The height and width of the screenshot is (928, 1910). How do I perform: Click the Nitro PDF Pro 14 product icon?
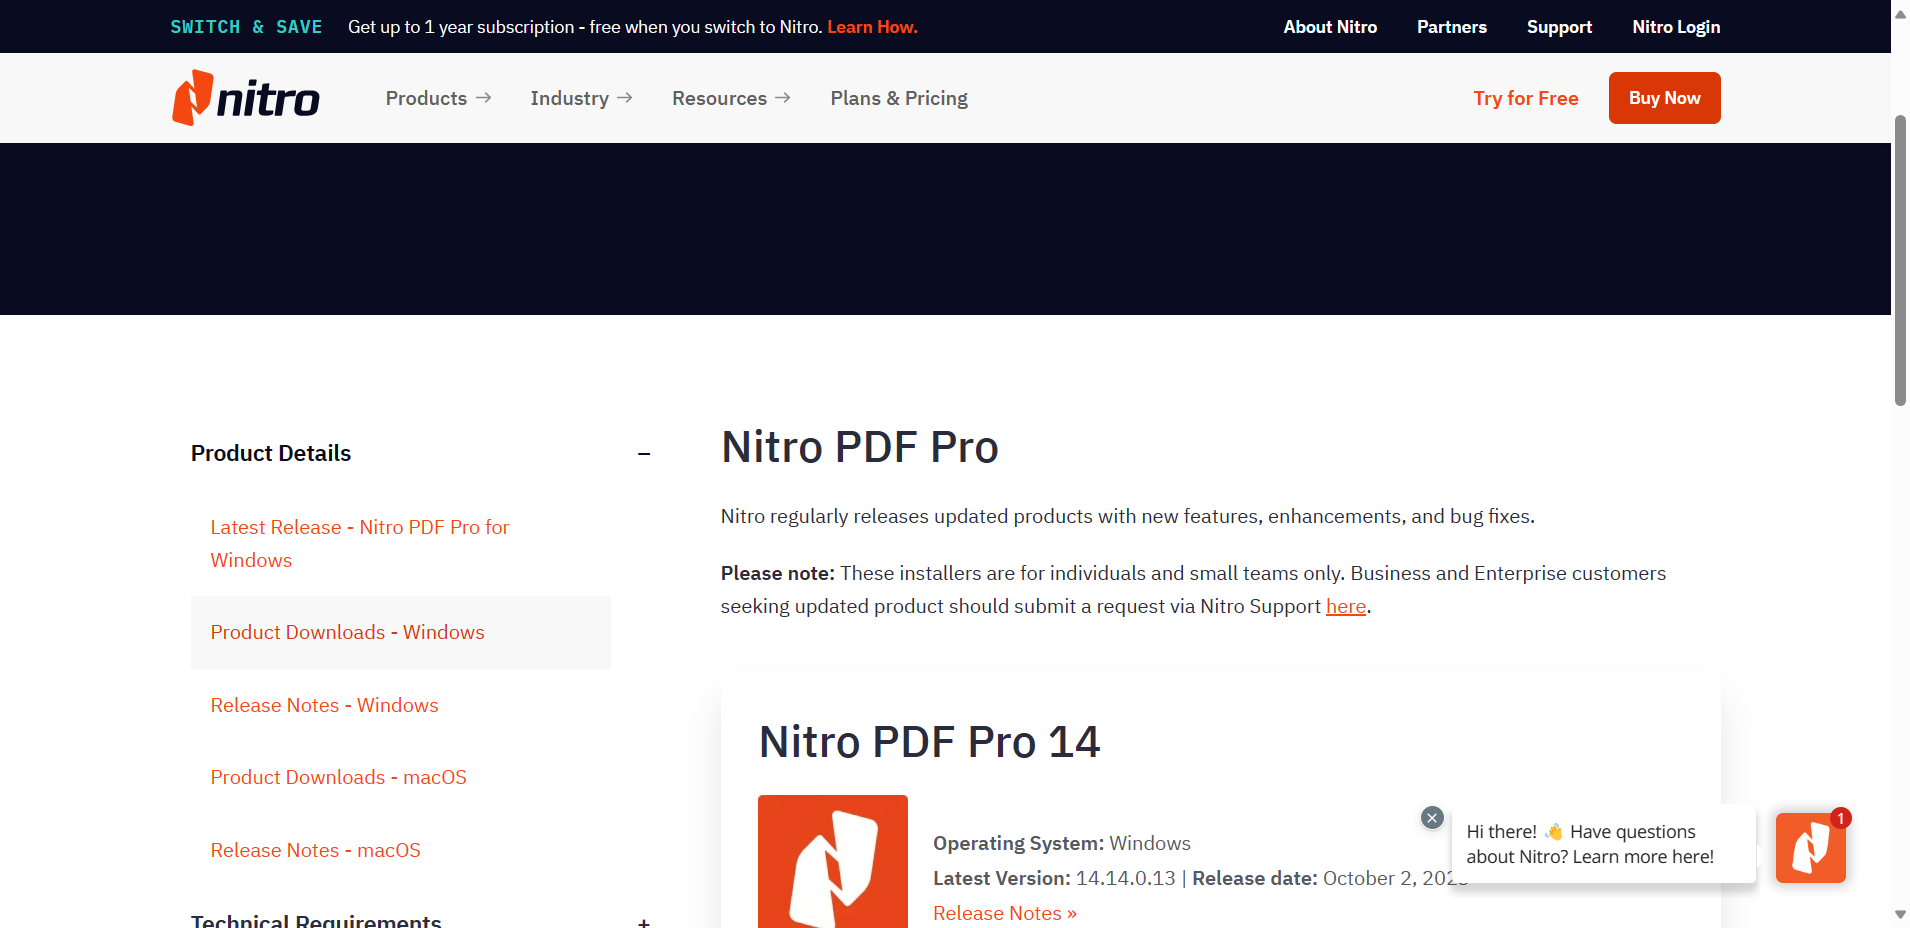pos(833,861)
